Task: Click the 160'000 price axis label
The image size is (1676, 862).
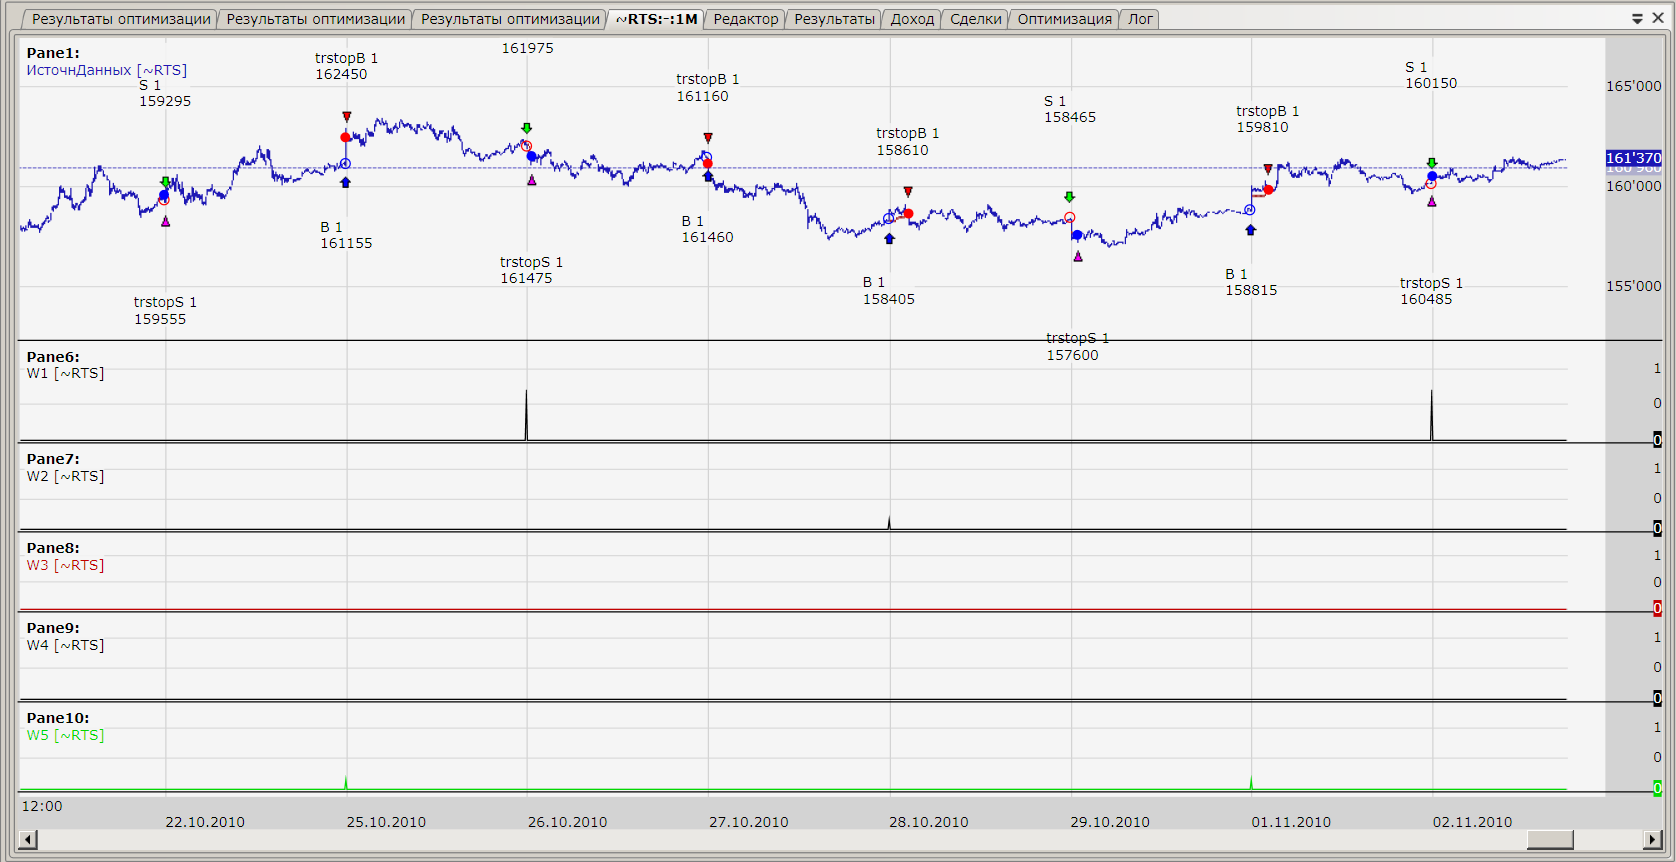Action: (1634, 186)
